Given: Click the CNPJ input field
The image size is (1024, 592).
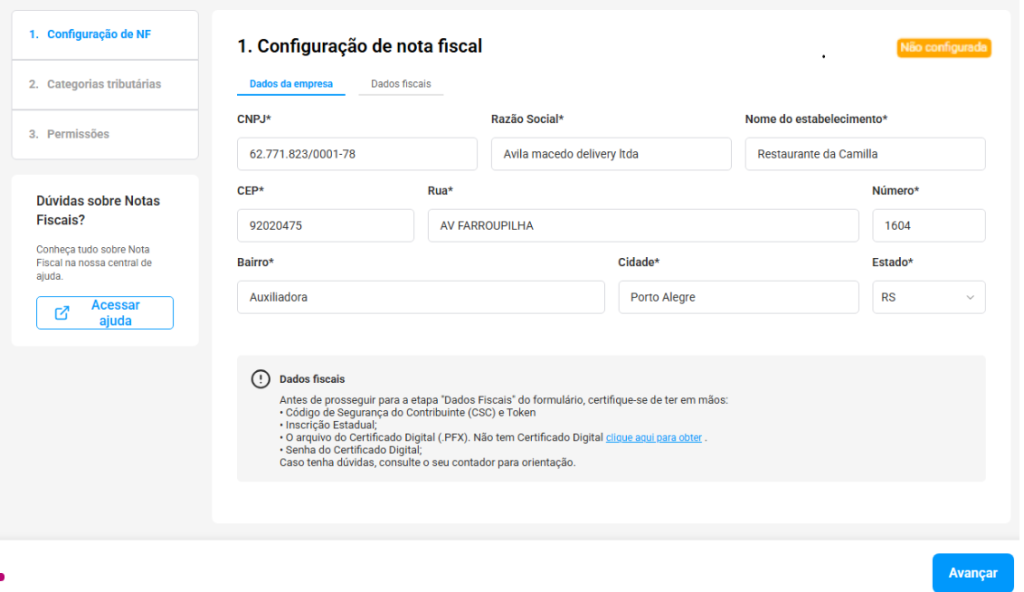Looking at the screenshot, I should (357, 154).
